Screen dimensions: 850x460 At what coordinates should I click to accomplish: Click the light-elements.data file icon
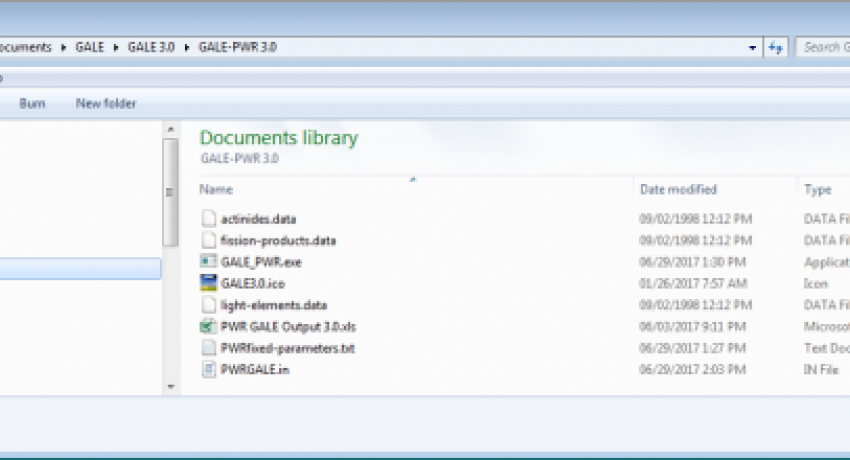point(209,305)
